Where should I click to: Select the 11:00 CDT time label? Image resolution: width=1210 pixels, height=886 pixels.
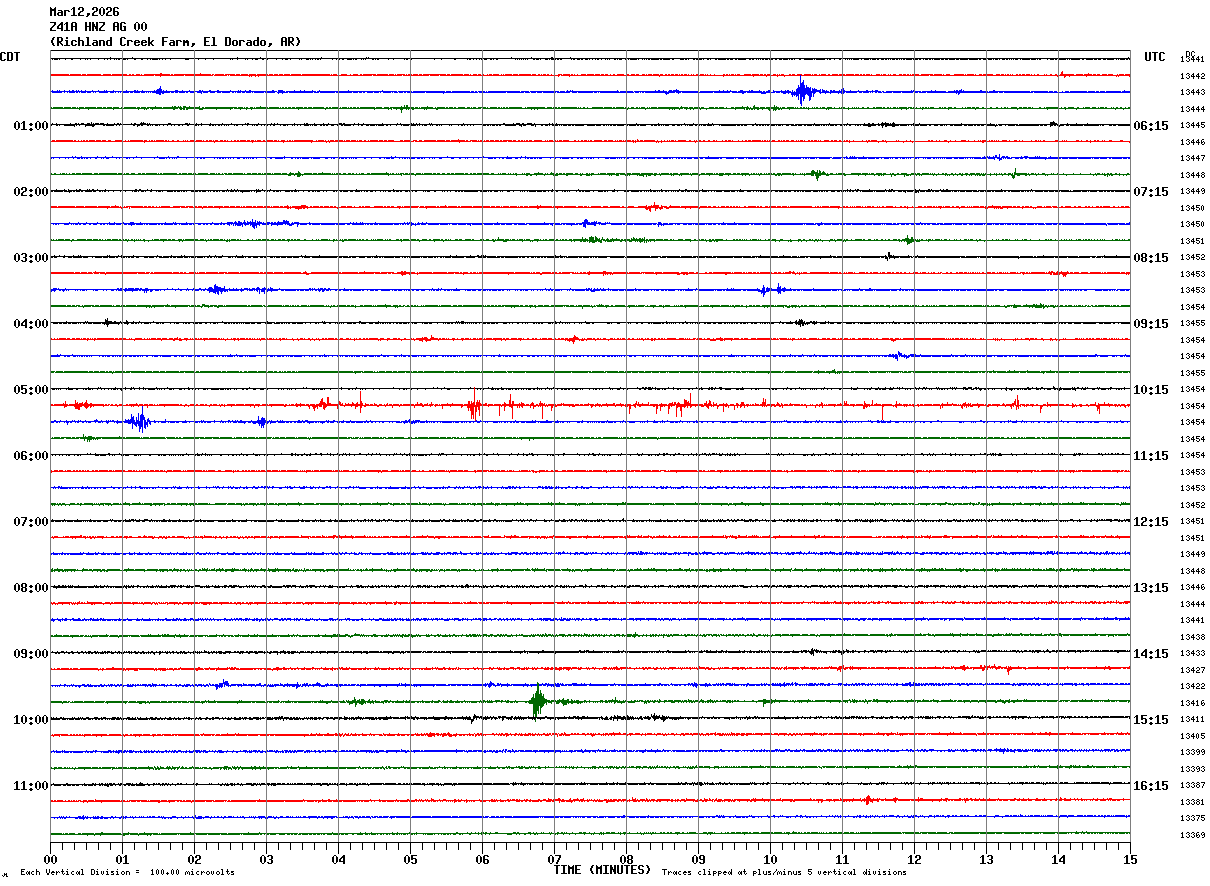[x=31, y=786]
